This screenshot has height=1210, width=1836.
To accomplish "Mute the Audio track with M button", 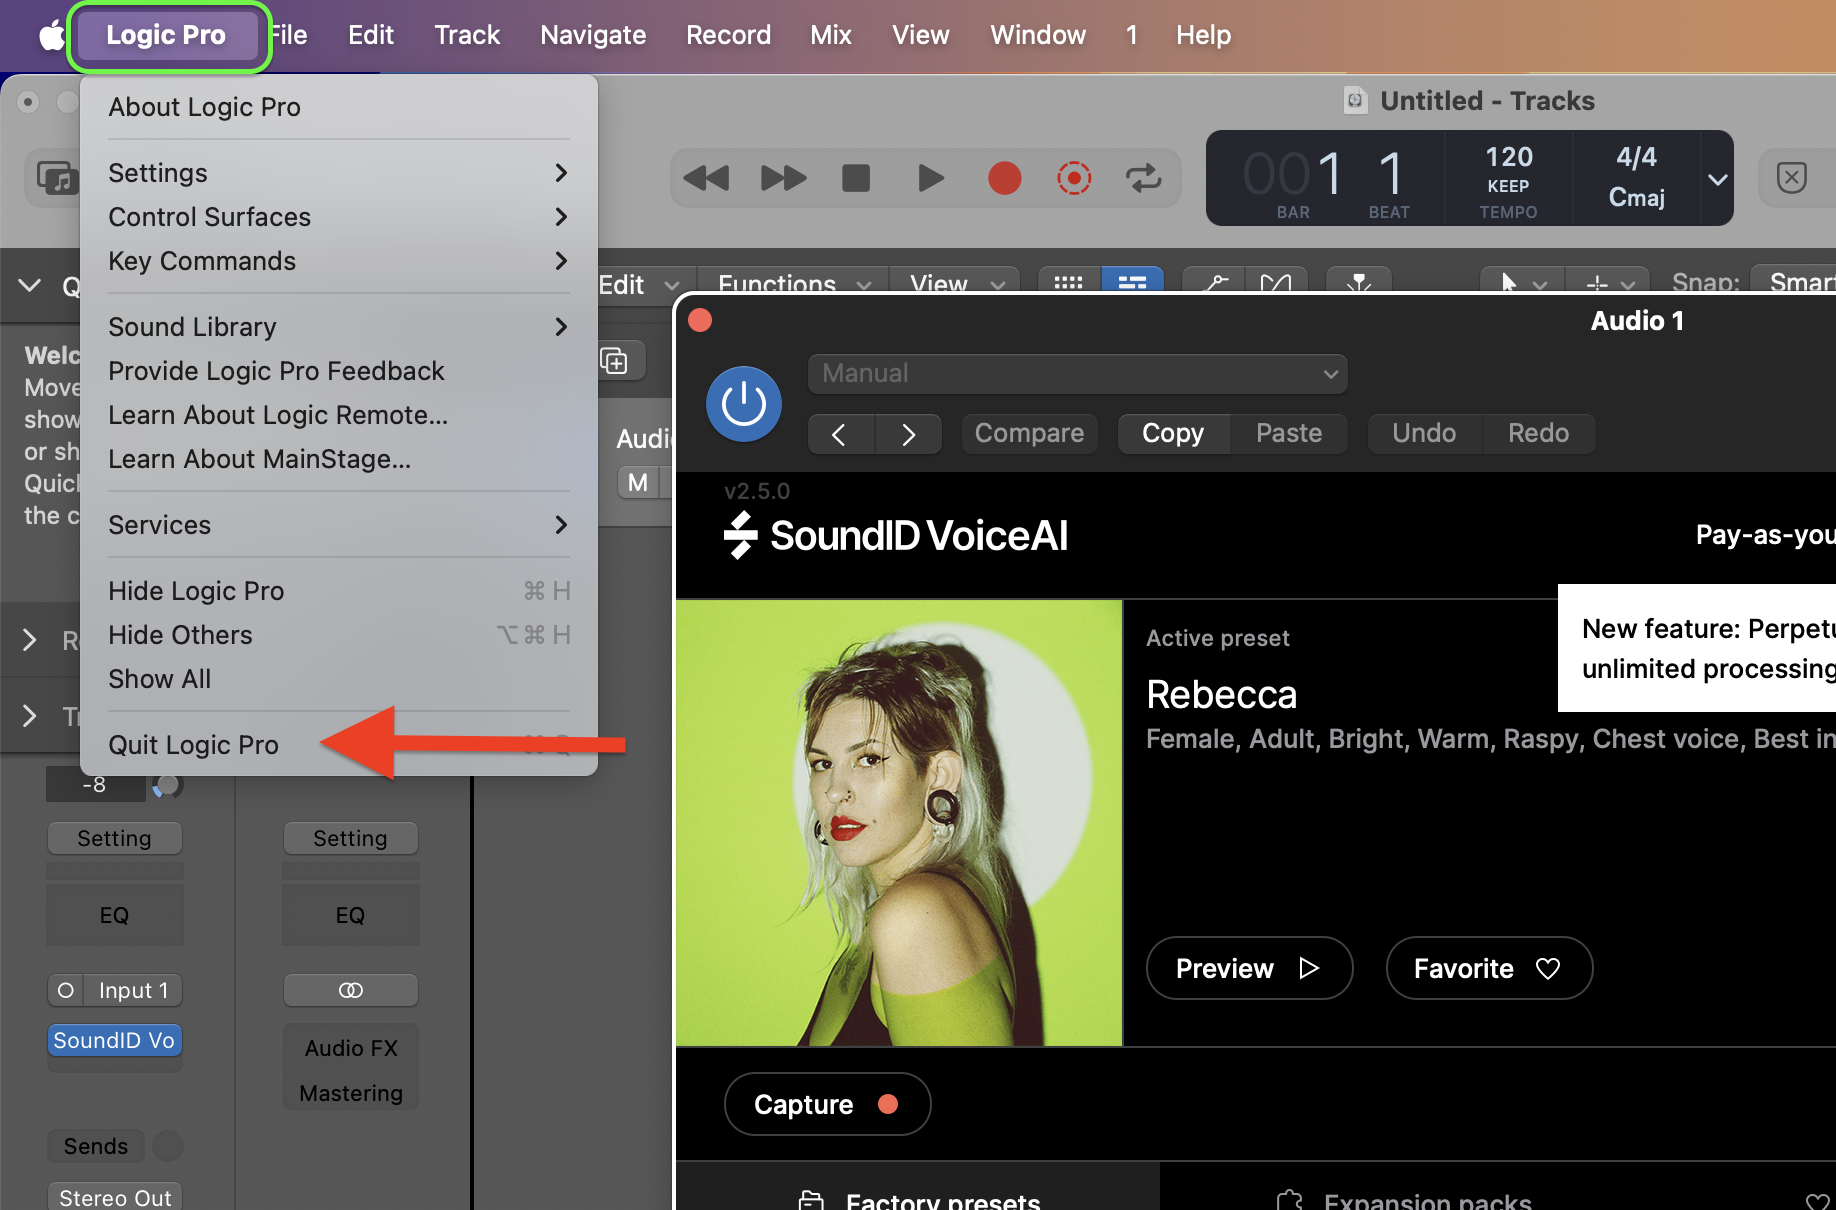I will (x=637, y=483).
